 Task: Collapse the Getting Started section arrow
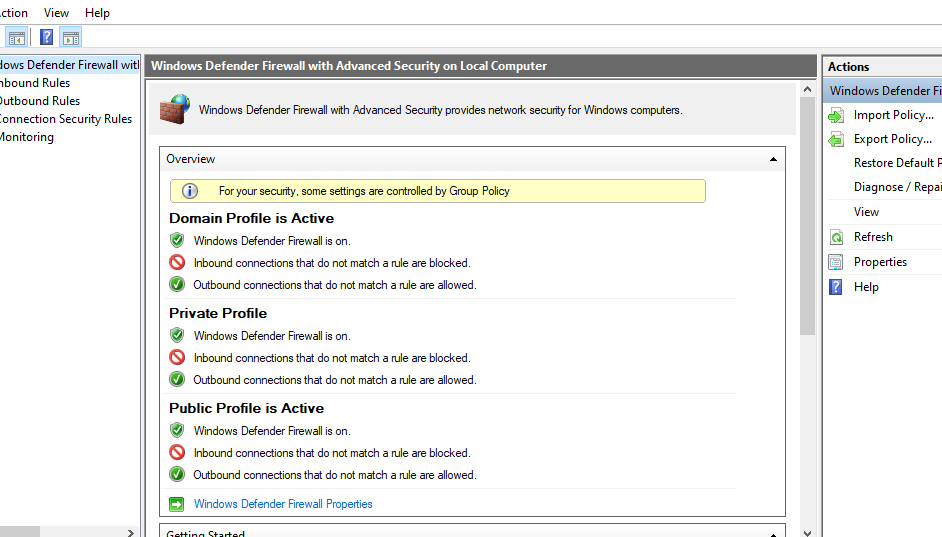pyautogui.click(x=773, y=533)
